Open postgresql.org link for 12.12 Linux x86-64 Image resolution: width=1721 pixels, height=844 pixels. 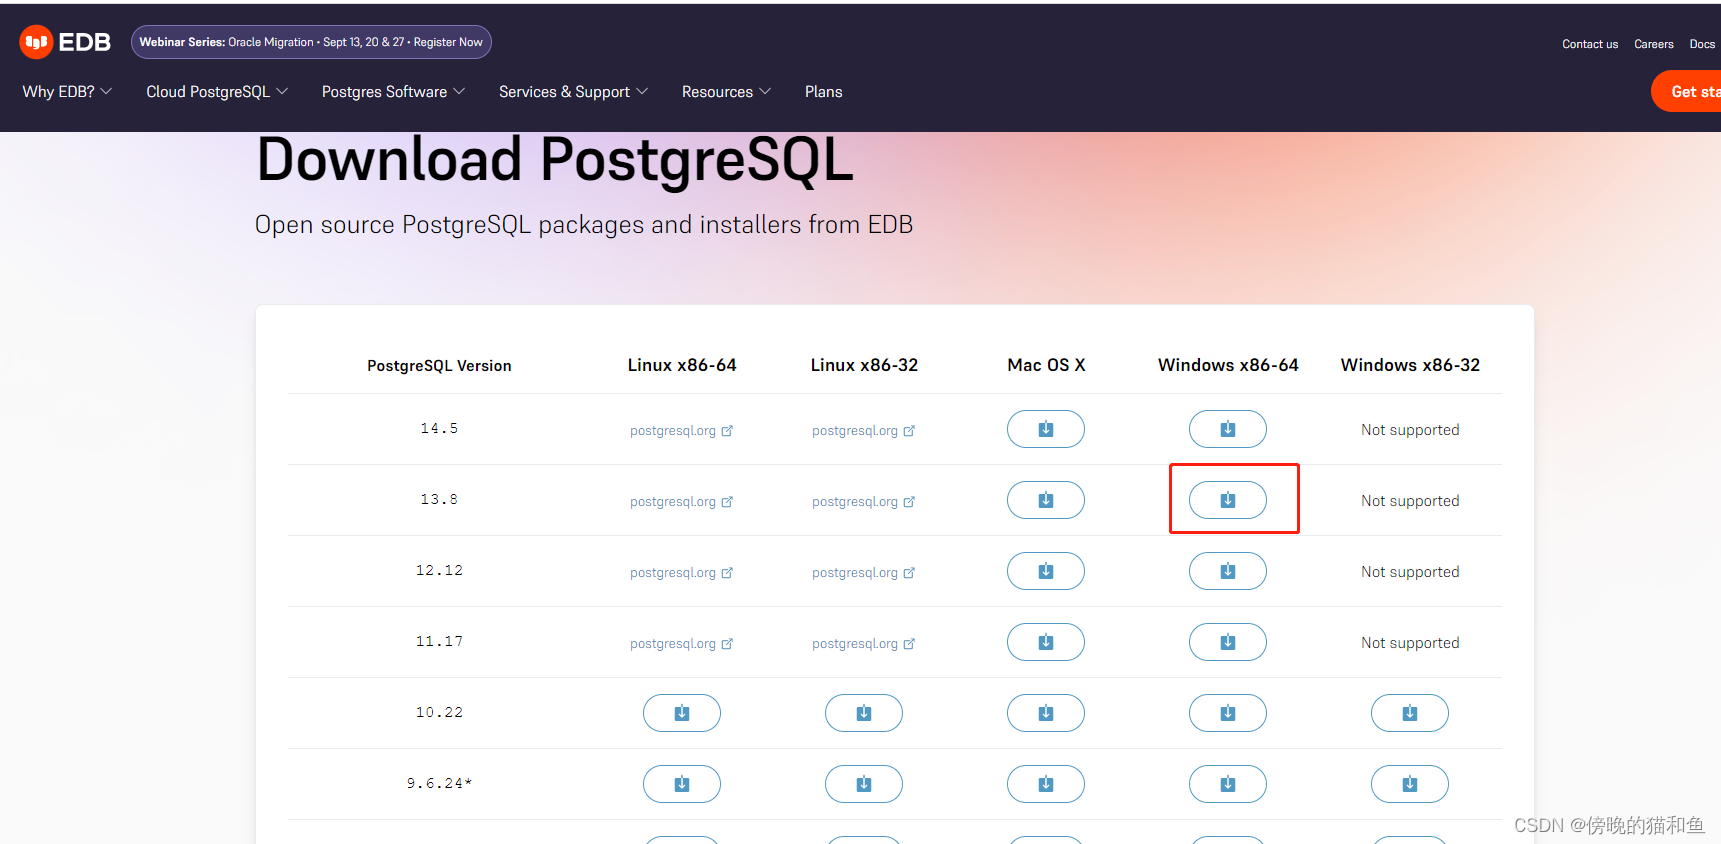pyautogui.click(x=681, y=573)
